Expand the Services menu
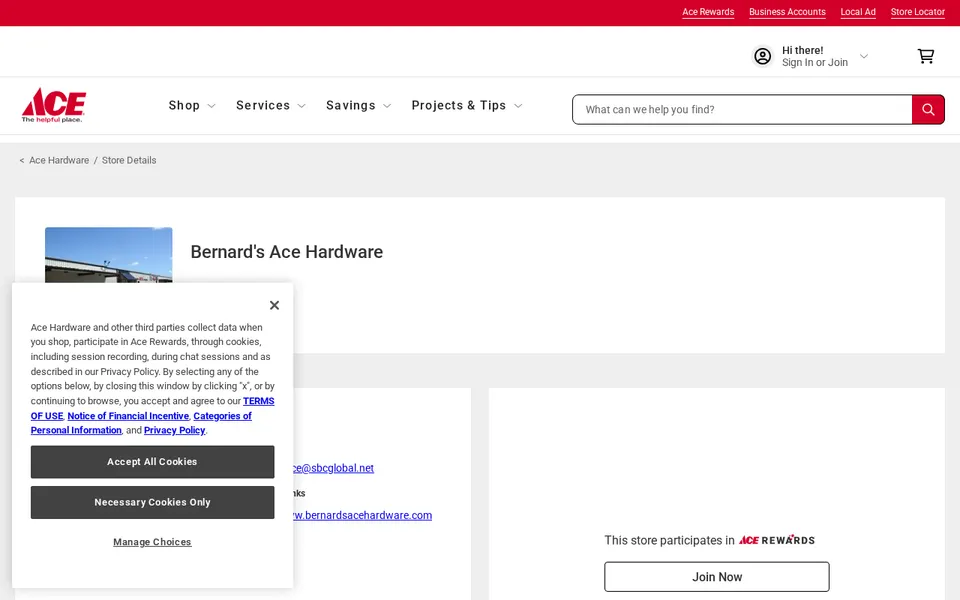The width and height of the screenshot is (960, 600). (271, 105)
